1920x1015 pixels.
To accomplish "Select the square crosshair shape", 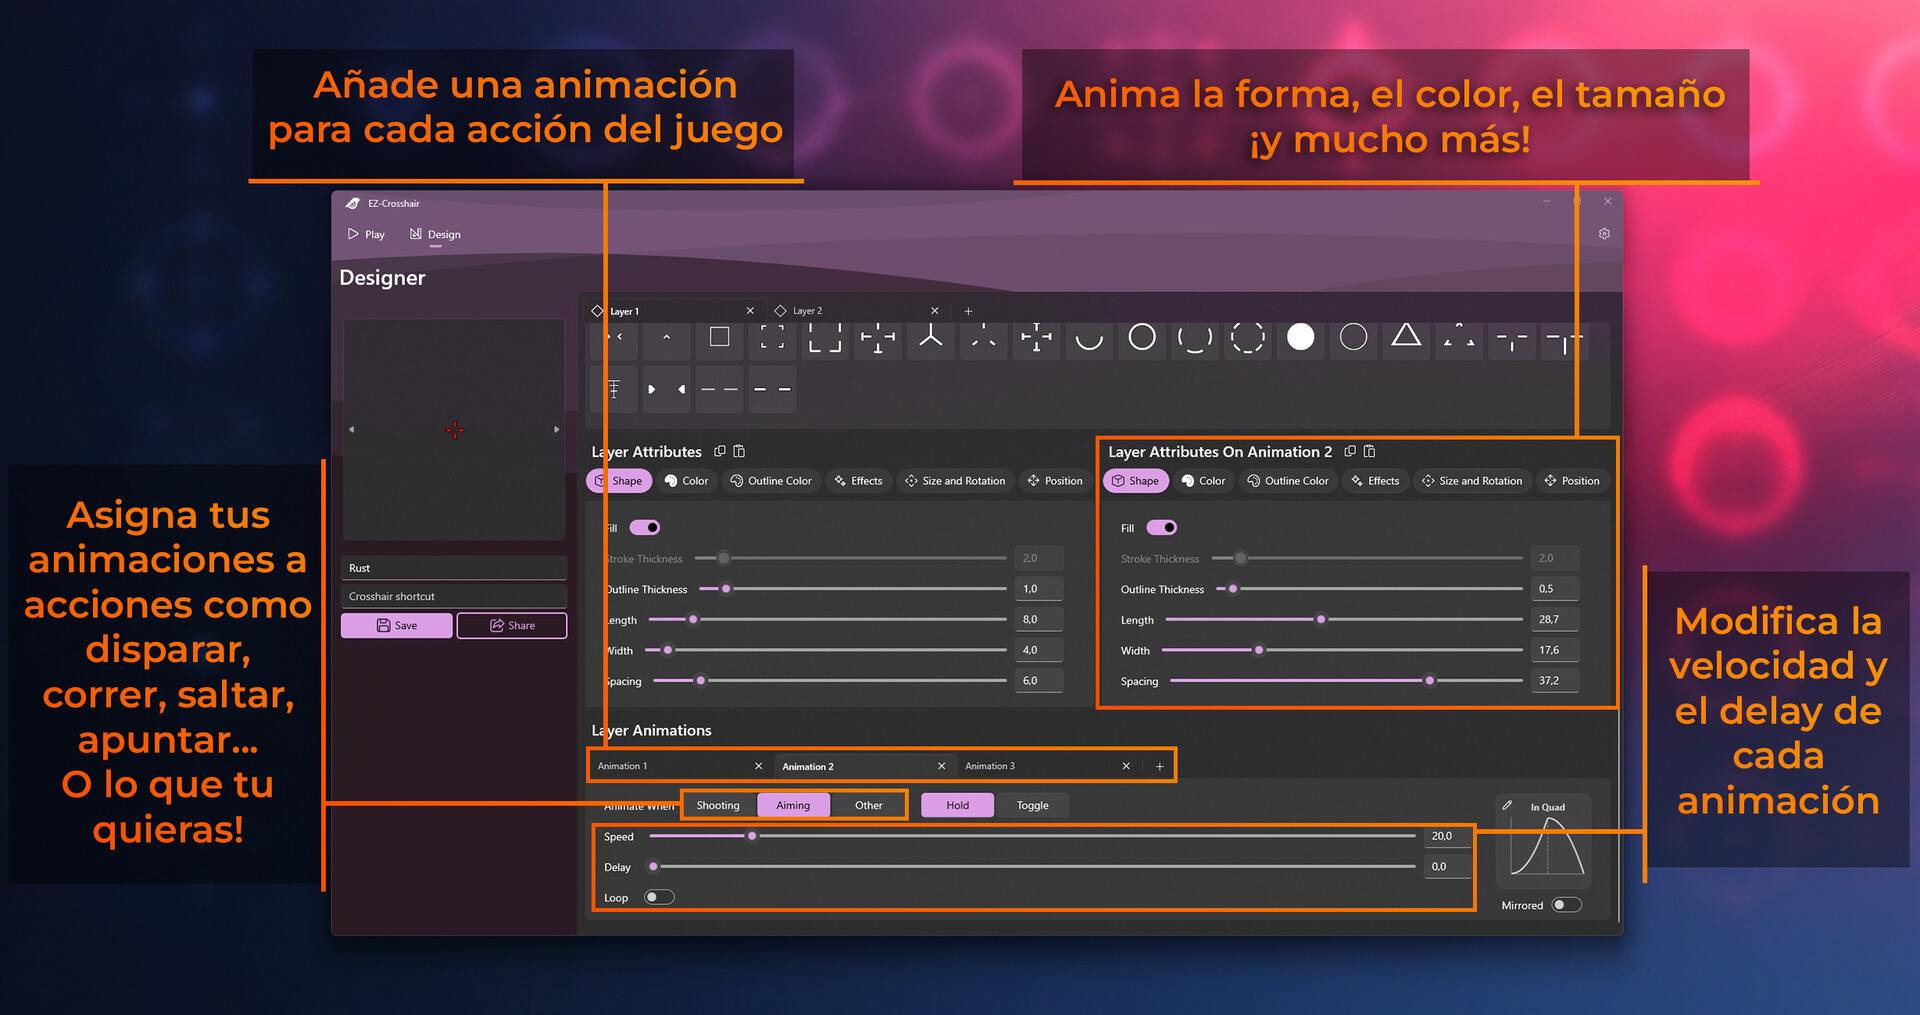I will [x=719, y=337].
